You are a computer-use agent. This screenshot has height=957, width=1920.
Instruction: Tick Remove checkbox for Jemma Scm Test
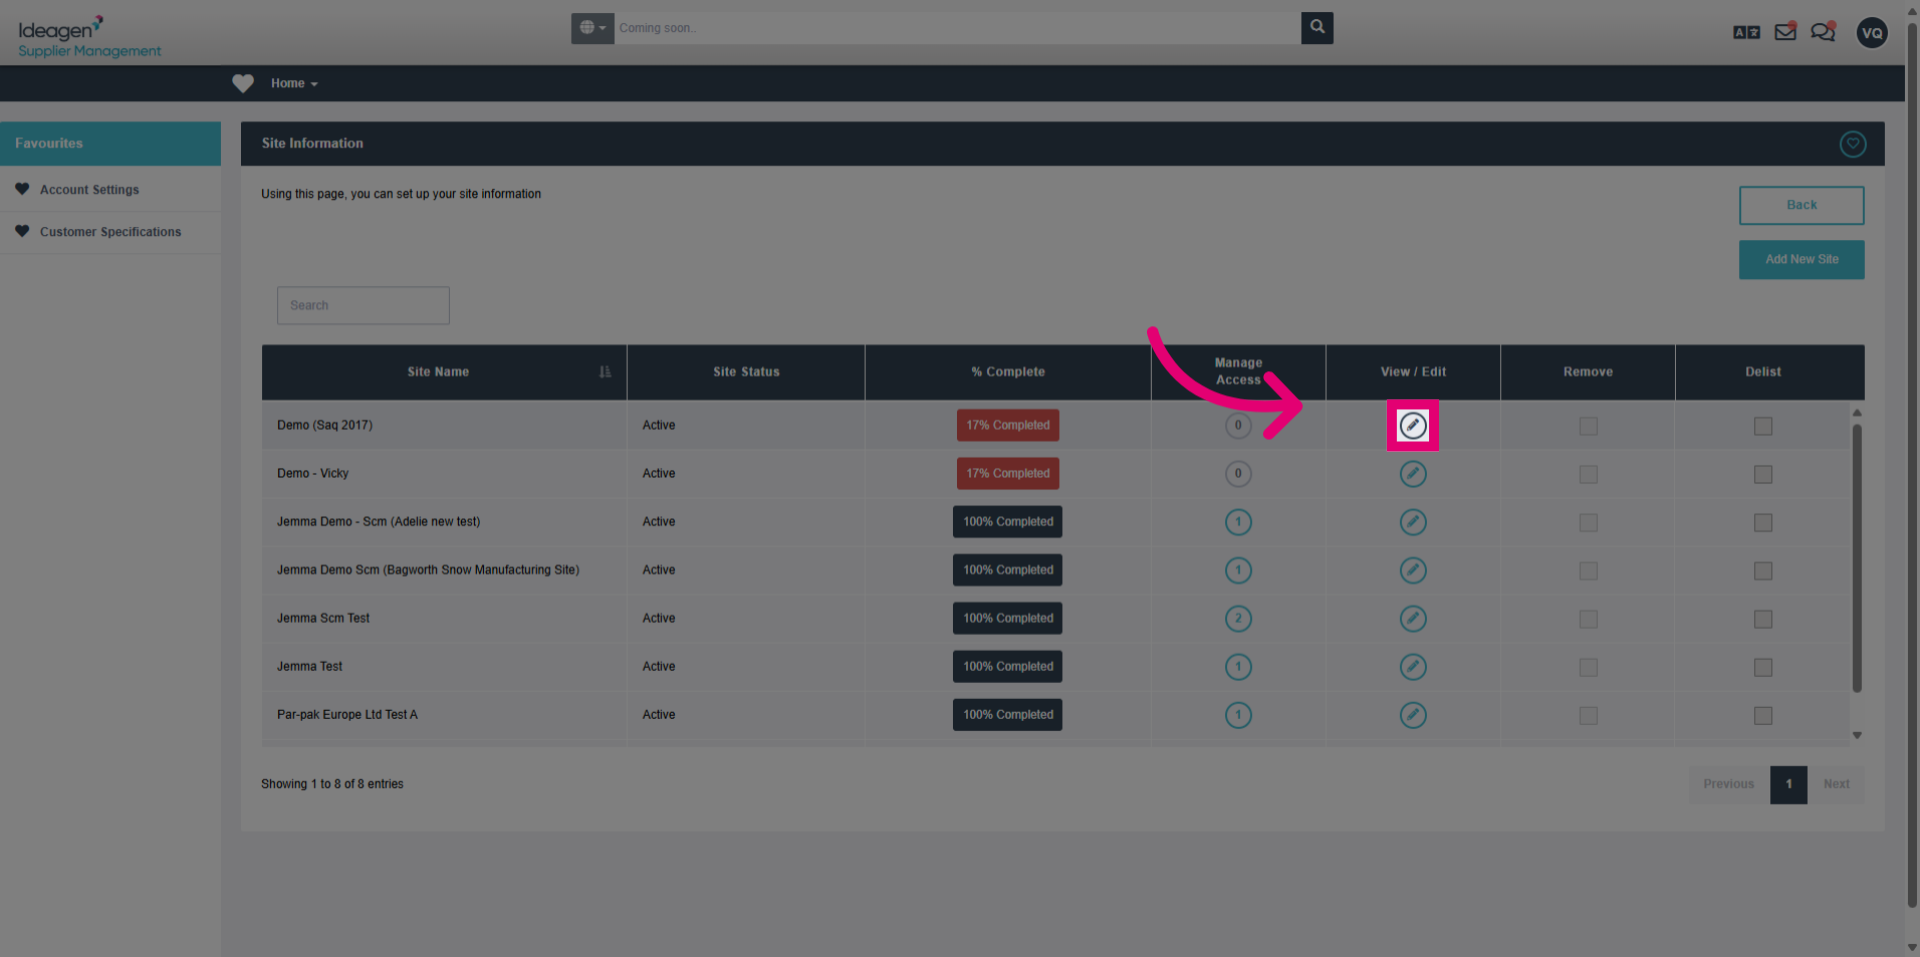tap(1588, 619)
